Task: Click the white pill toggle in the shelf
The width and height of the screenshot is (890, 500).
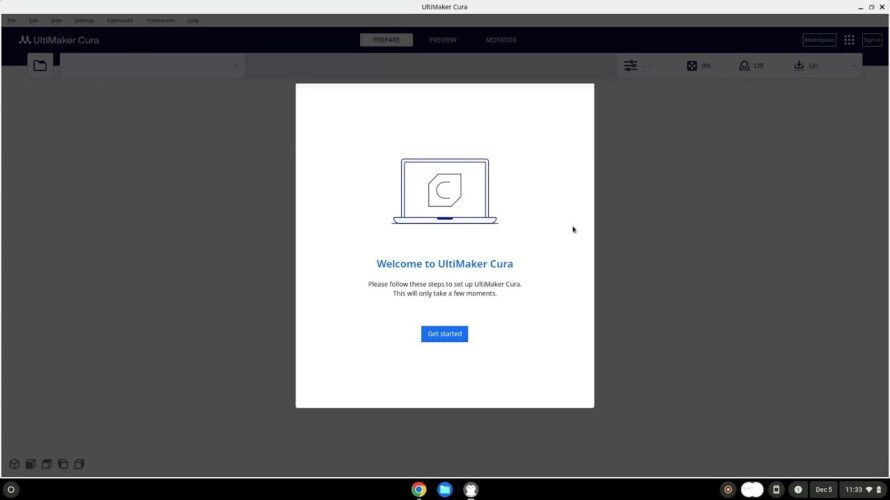Action: [752, 489]
